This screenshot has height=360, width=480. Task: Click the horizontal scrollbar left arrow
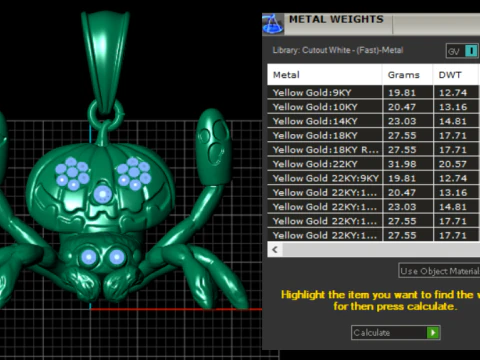click(x=275, y=250)
